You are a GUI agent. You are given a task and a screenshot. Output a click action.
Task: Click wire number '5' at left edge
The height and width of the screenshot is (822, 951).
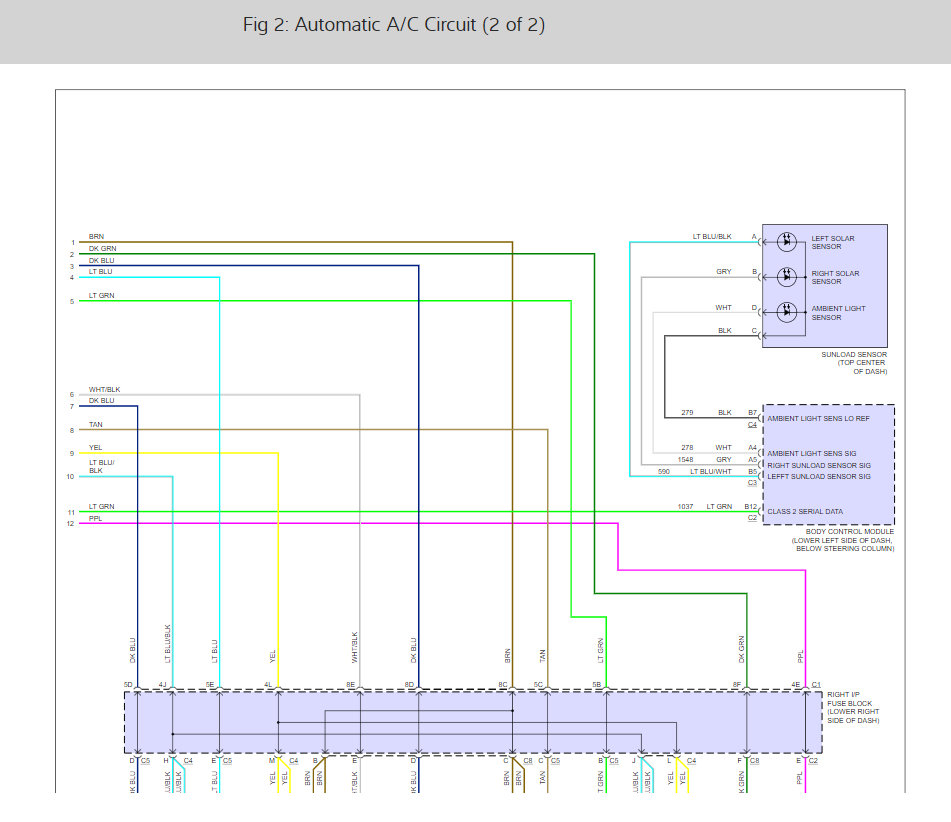pyautogui.click(x=72, y=302)
